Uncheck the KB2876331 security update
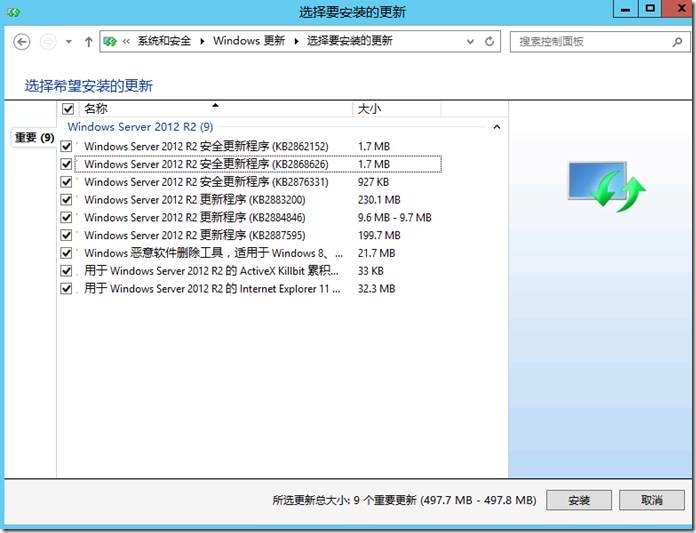 (66, 182)
